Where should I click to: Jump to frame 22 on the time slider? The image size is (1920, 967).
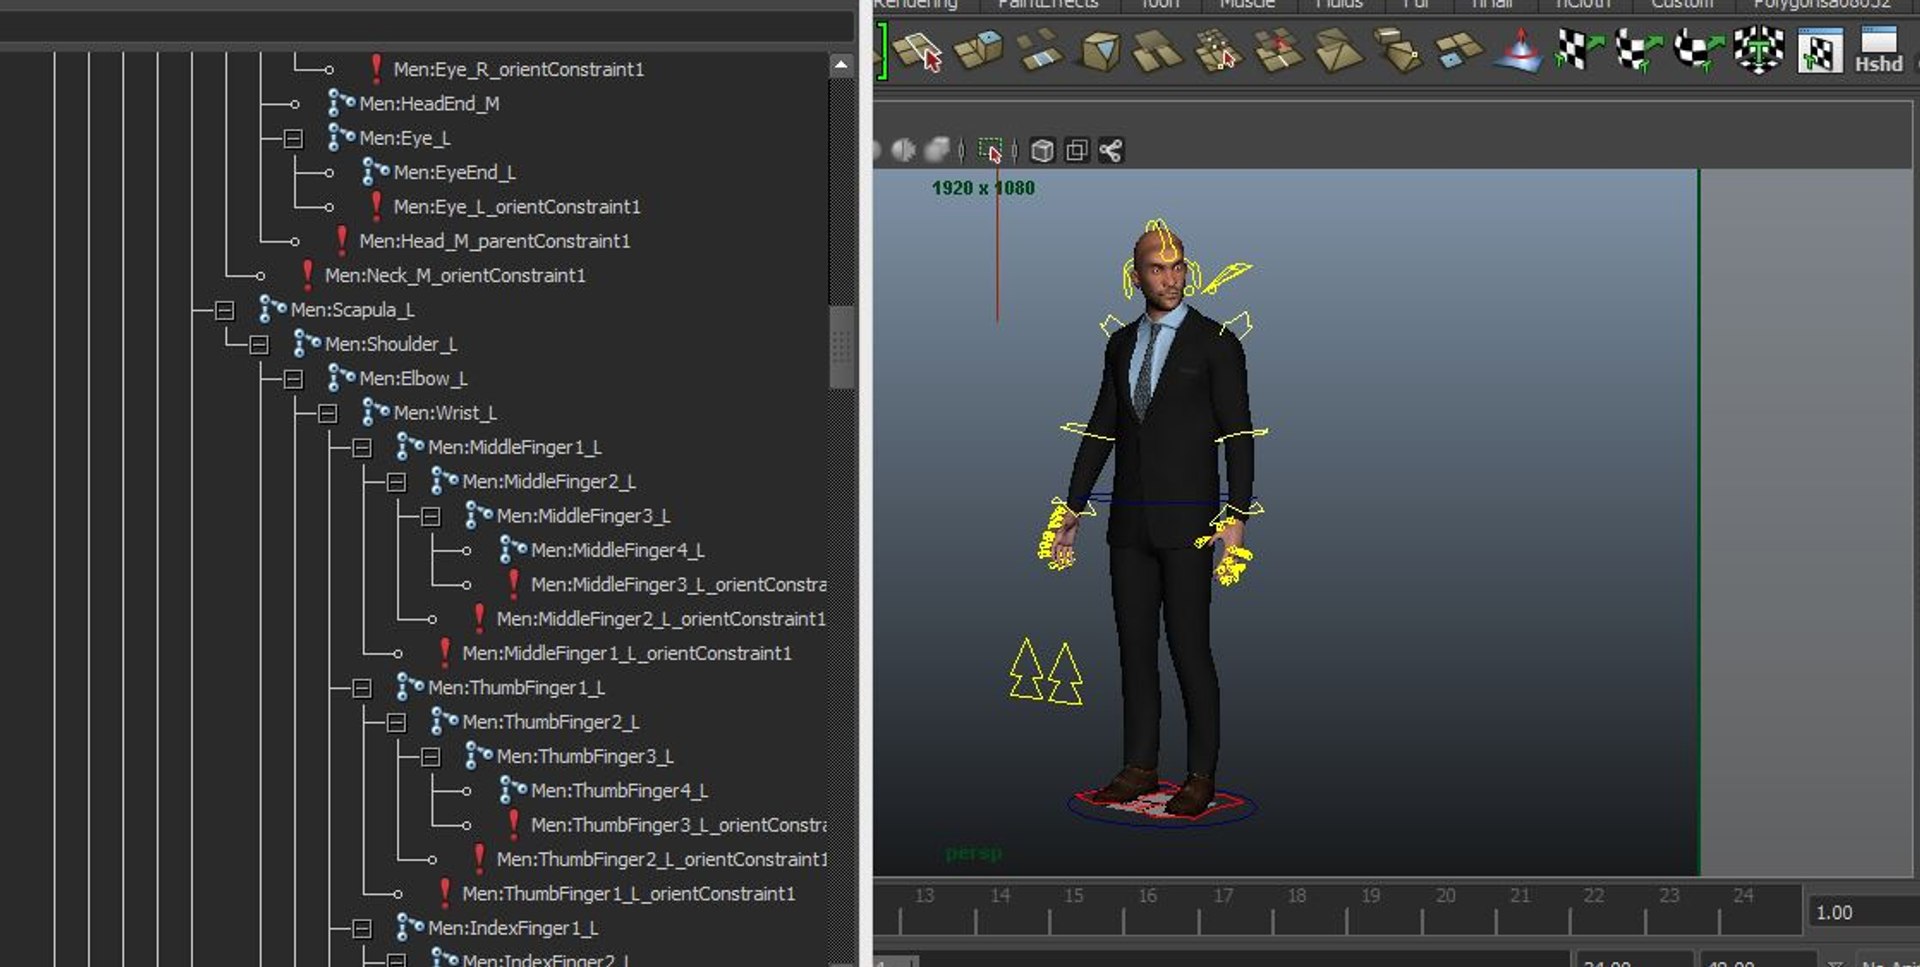[x=1594, y=896]
